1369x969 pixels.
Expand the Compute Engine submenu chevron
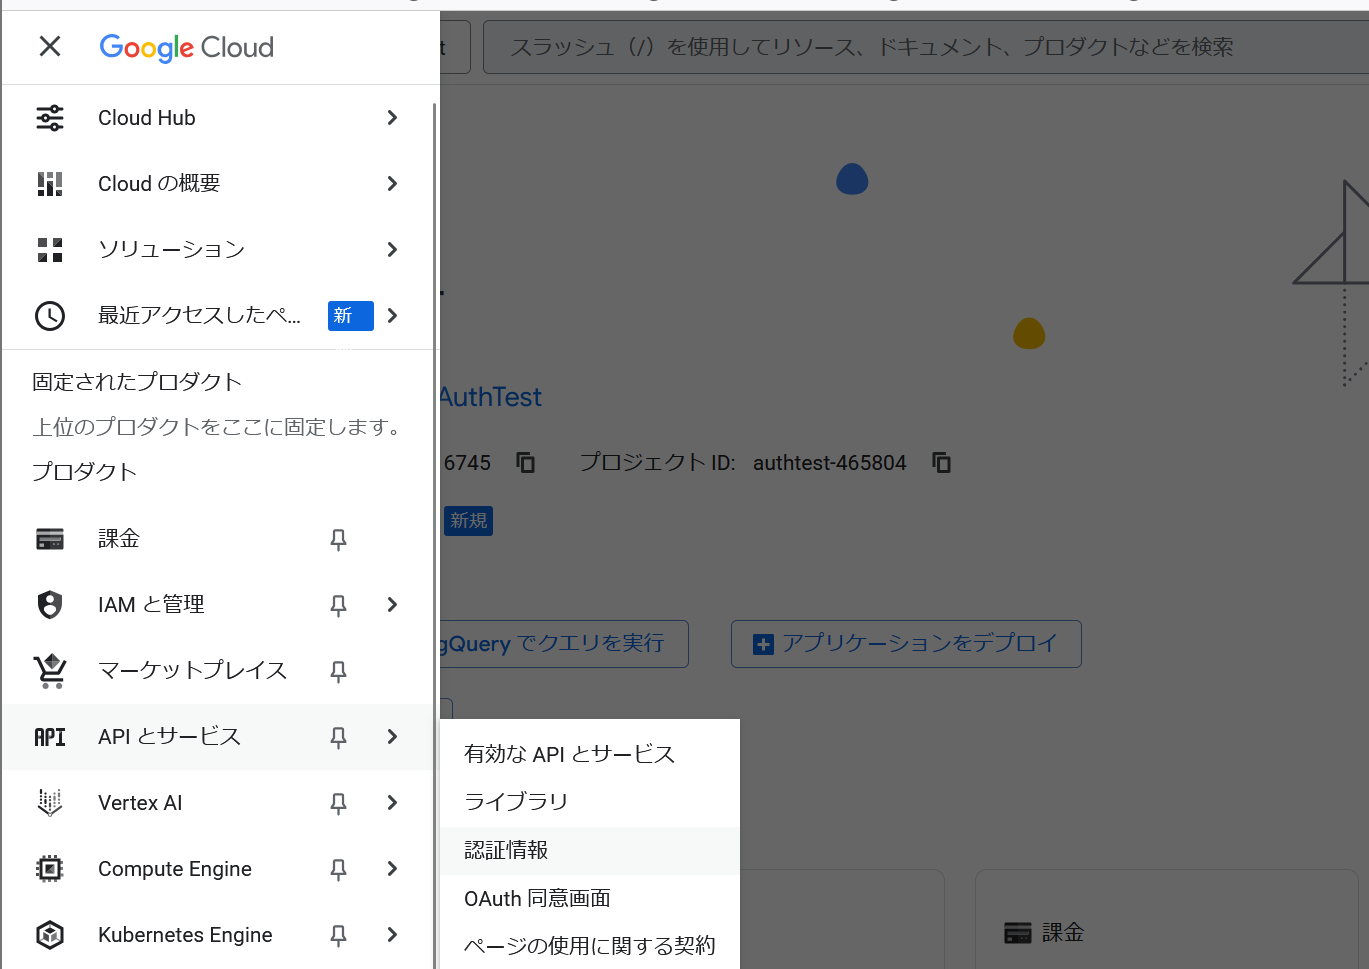click(x=392, y=869)
